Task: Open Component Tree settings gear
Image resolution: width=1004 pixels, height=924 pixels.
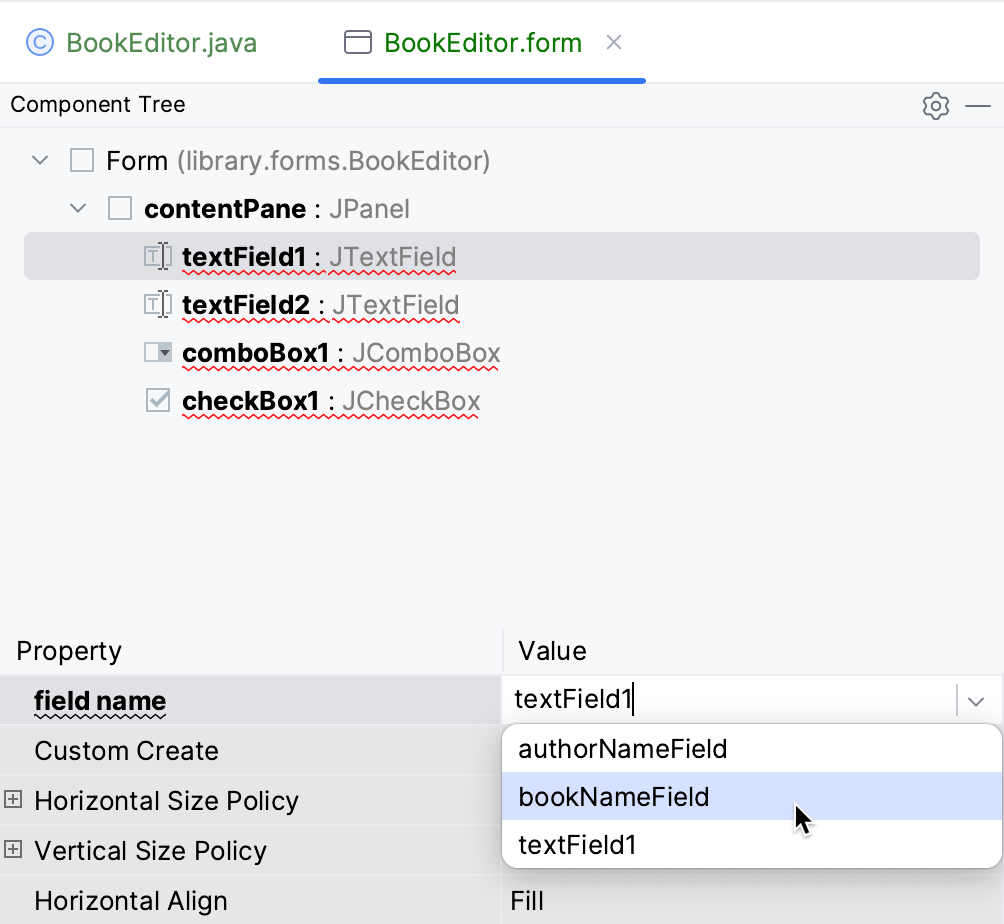Action: (936, 105)
